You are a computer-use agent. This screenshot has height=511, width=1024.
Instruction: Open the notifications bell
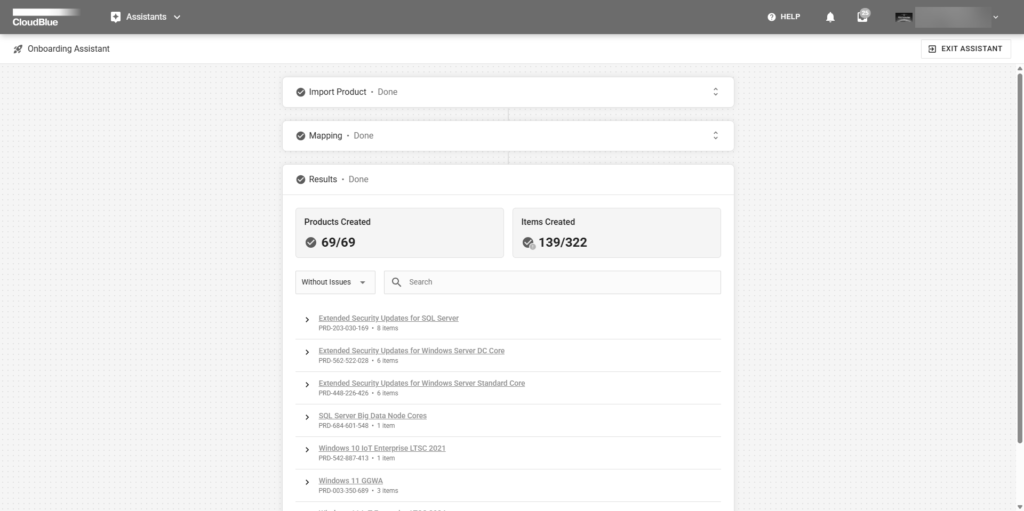[x=830, y=17]
